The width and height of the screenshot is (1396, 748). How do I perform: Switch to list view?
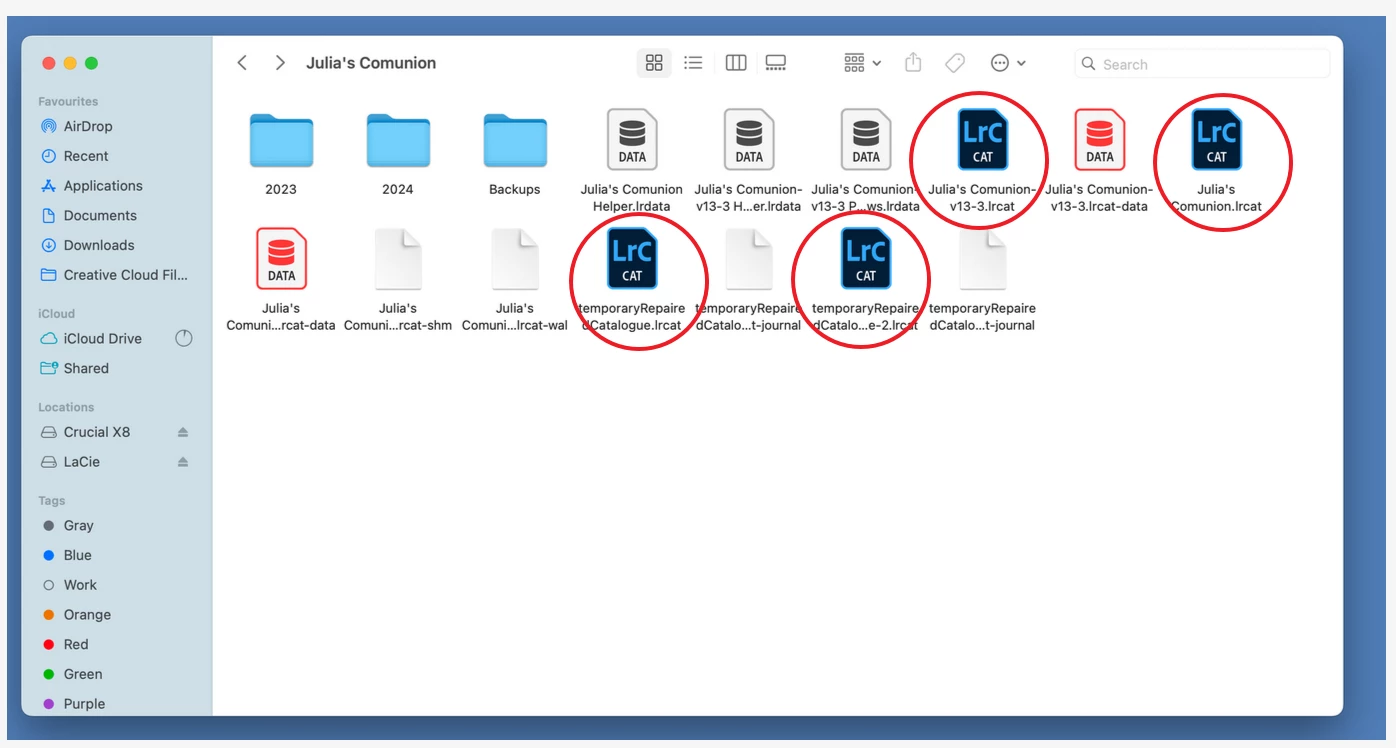point(693,63)
